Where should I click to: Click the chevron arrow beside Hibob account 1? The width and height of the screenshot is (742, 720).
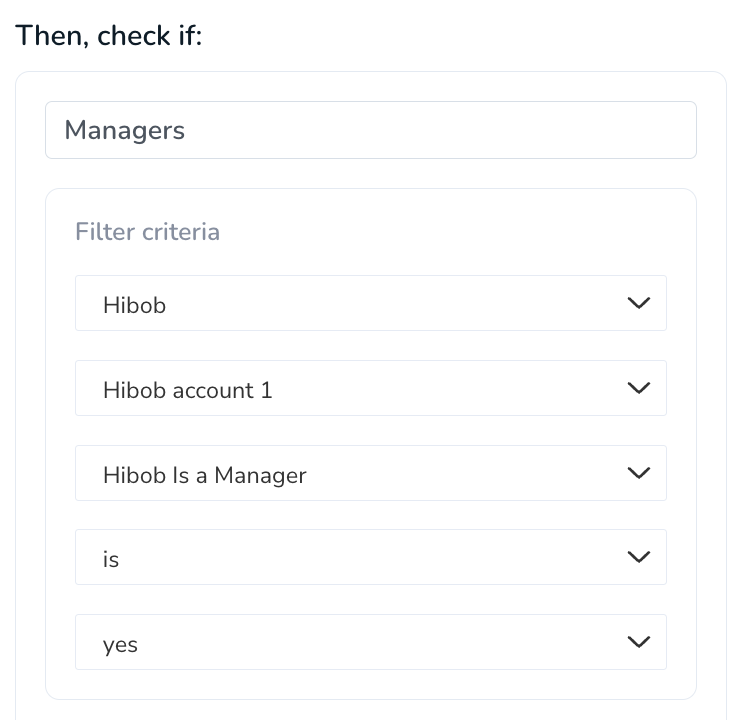pyautogui.click(x=638, y=388)
